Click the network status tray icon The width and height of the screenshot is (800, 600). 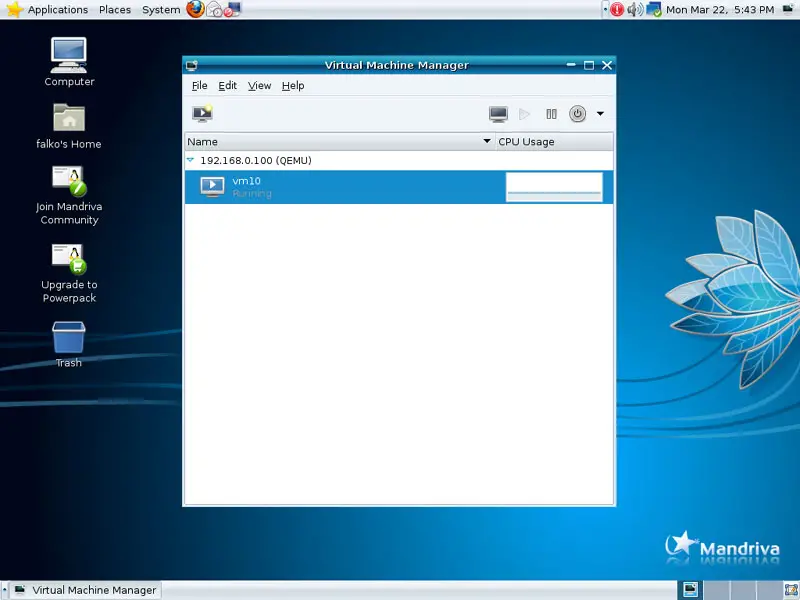654,10
